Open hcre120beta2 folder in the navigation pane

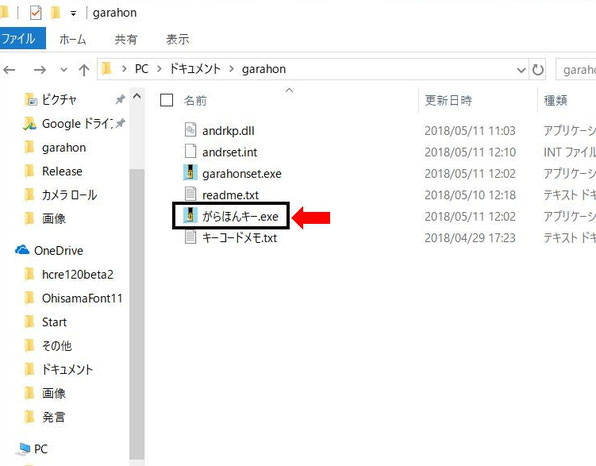pos(78,274)
